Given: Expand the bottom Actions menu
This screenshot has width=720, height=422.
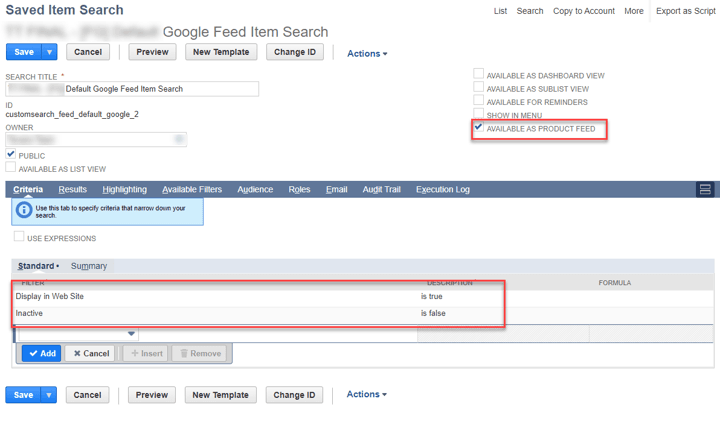Looking at the screenshot, I should (366, 394).
